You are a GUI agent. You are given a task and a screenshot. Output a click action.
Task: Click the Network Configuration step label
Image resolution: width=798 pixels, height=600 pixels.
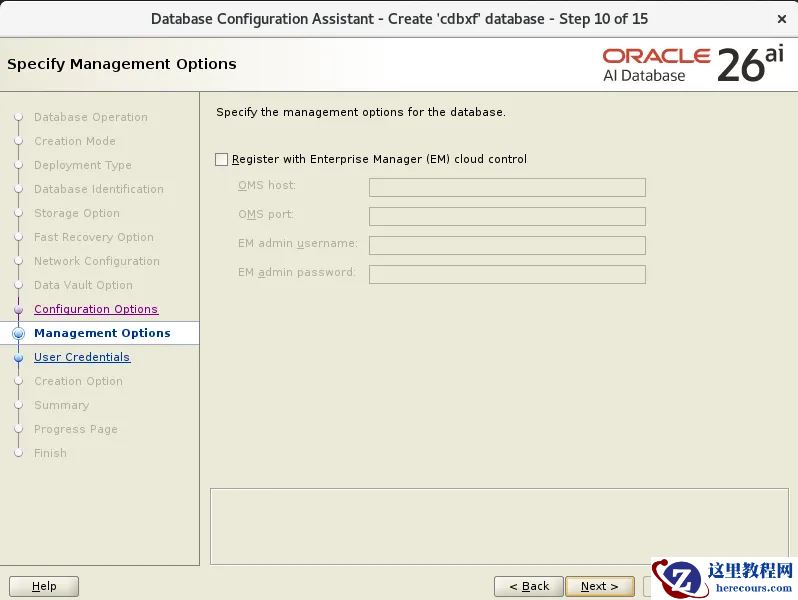pyautogui.click(x=97, y=261)
